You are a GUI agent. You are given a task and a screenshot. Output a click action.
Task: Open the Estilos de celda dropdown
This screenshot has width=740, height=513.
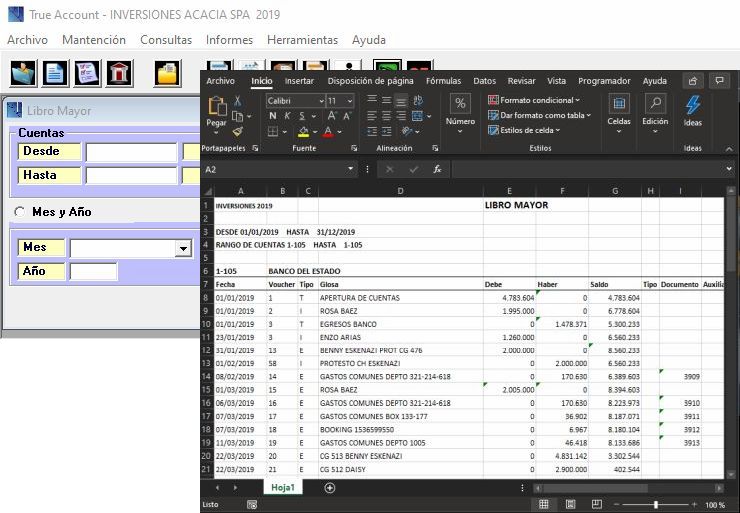(524, 130)
